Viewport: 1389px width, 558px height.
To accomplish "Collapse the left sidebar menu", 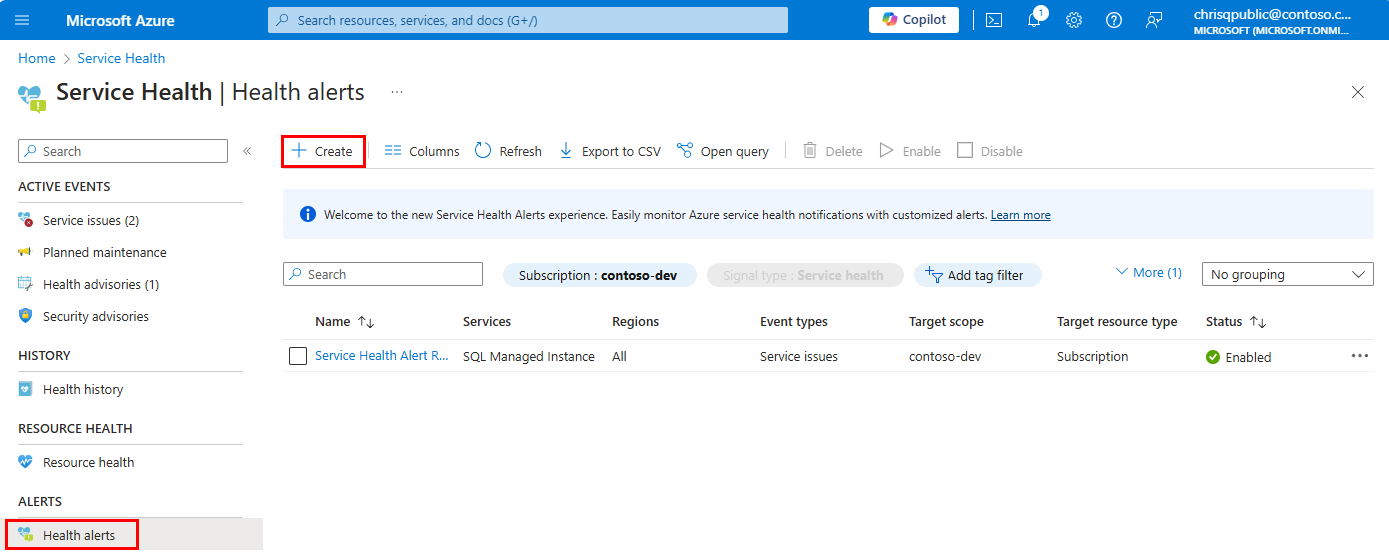I will point(247,151).
